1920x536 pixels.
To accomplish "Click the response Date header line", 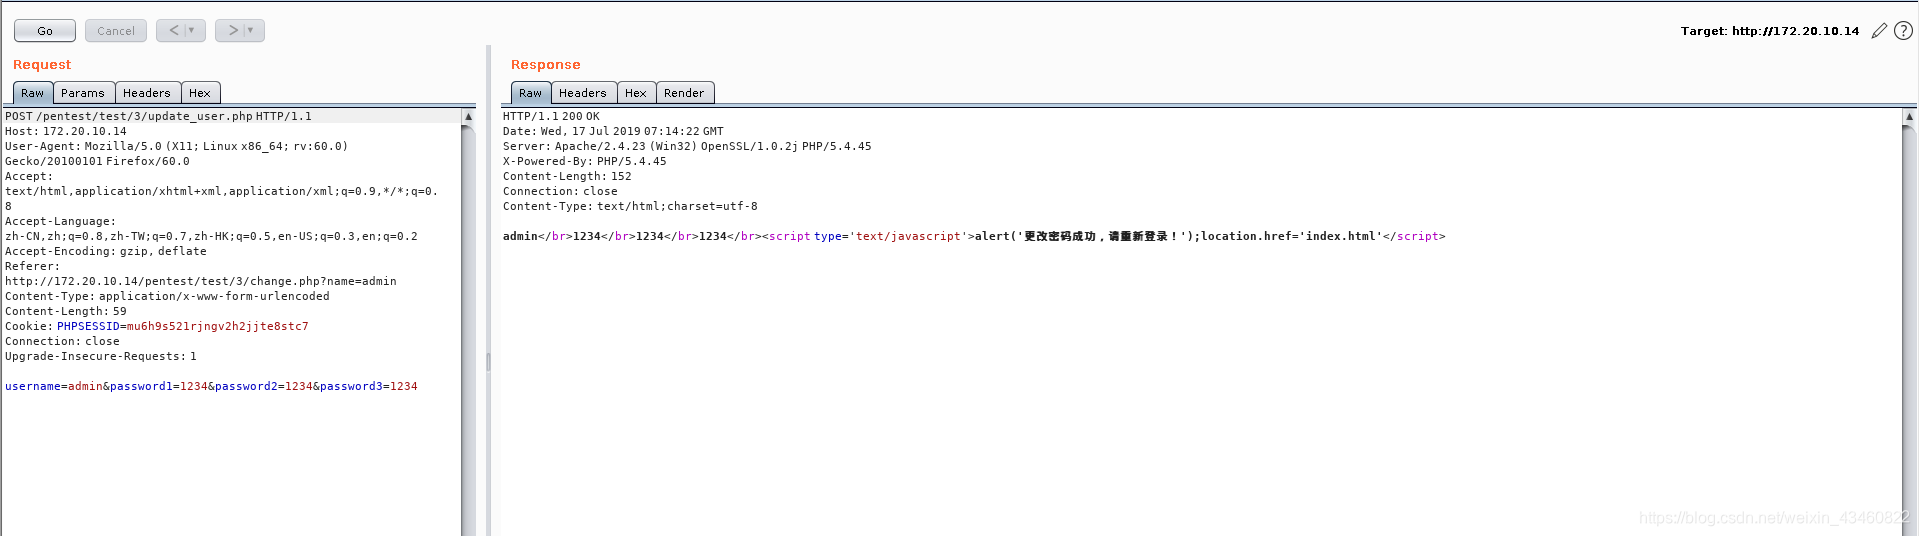I will [x=613, y=131].
